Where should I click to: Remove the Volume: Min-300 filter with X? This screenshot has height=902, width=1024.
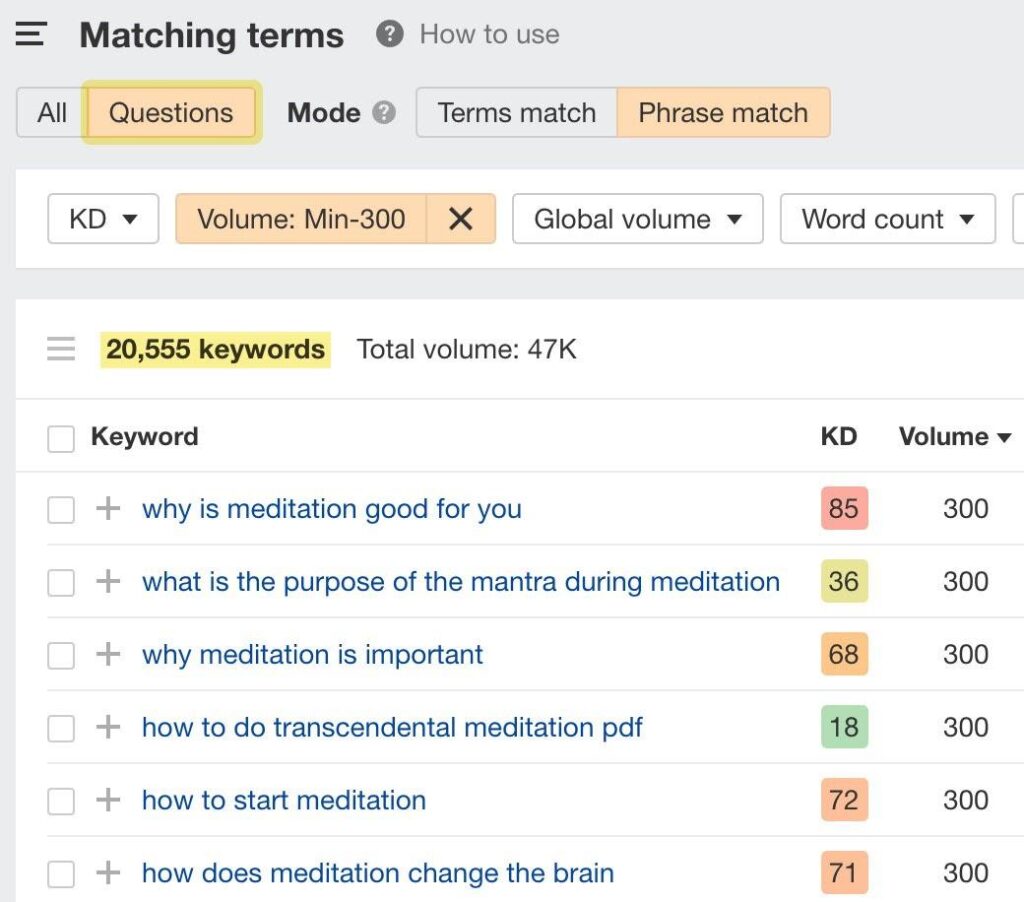click(x=460, y=219)
